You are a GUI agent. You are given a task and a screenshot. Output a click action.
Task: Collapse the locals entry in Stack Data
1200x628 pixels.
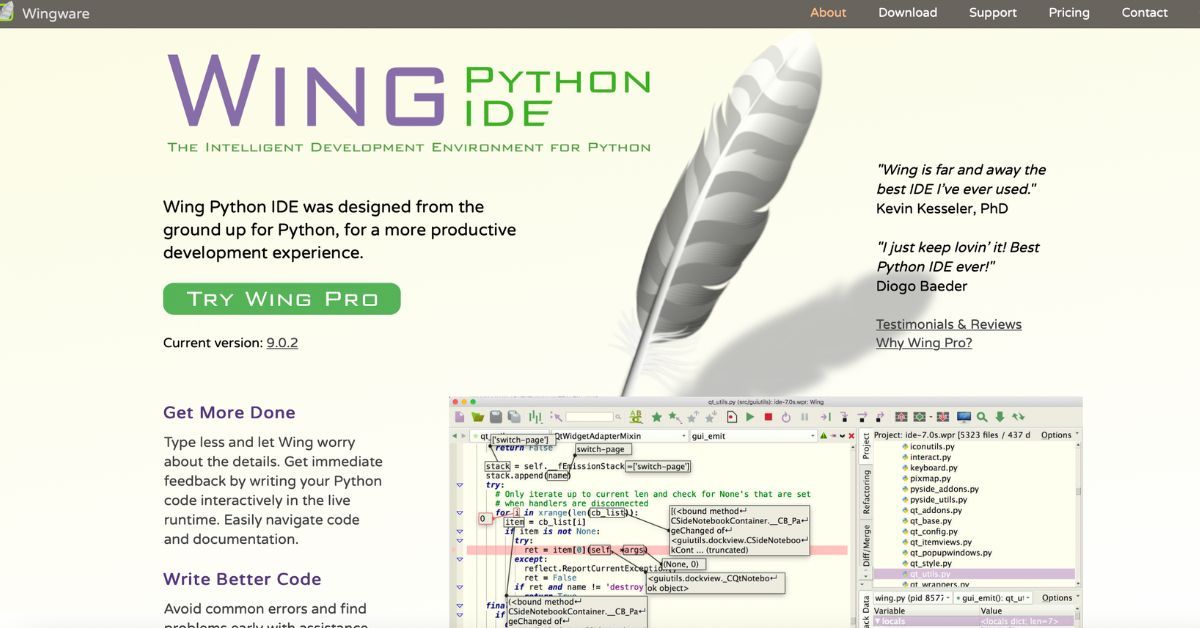pyautogui.click(x=877, y=619)
